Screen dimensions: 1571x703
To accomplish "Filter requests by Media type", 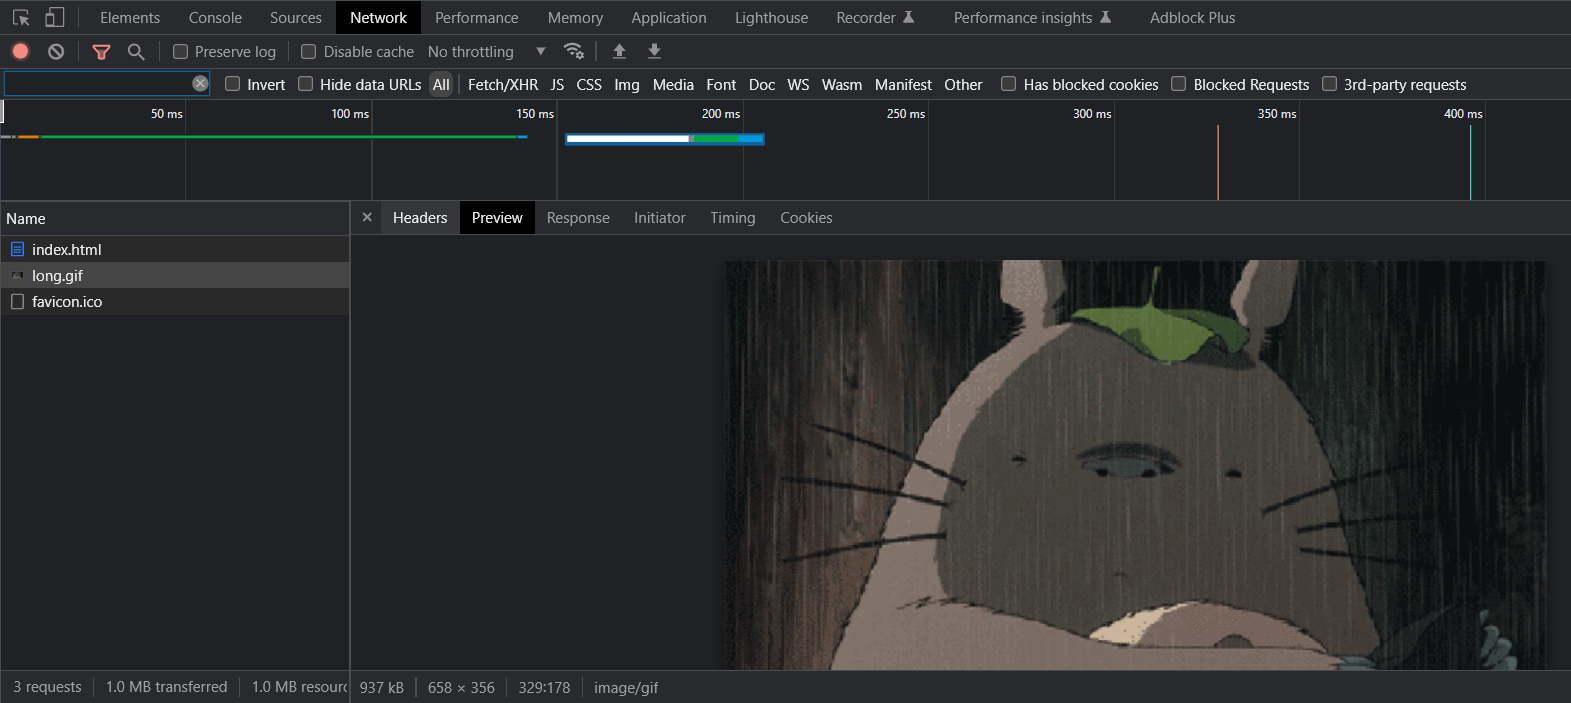I will [673, 84].
